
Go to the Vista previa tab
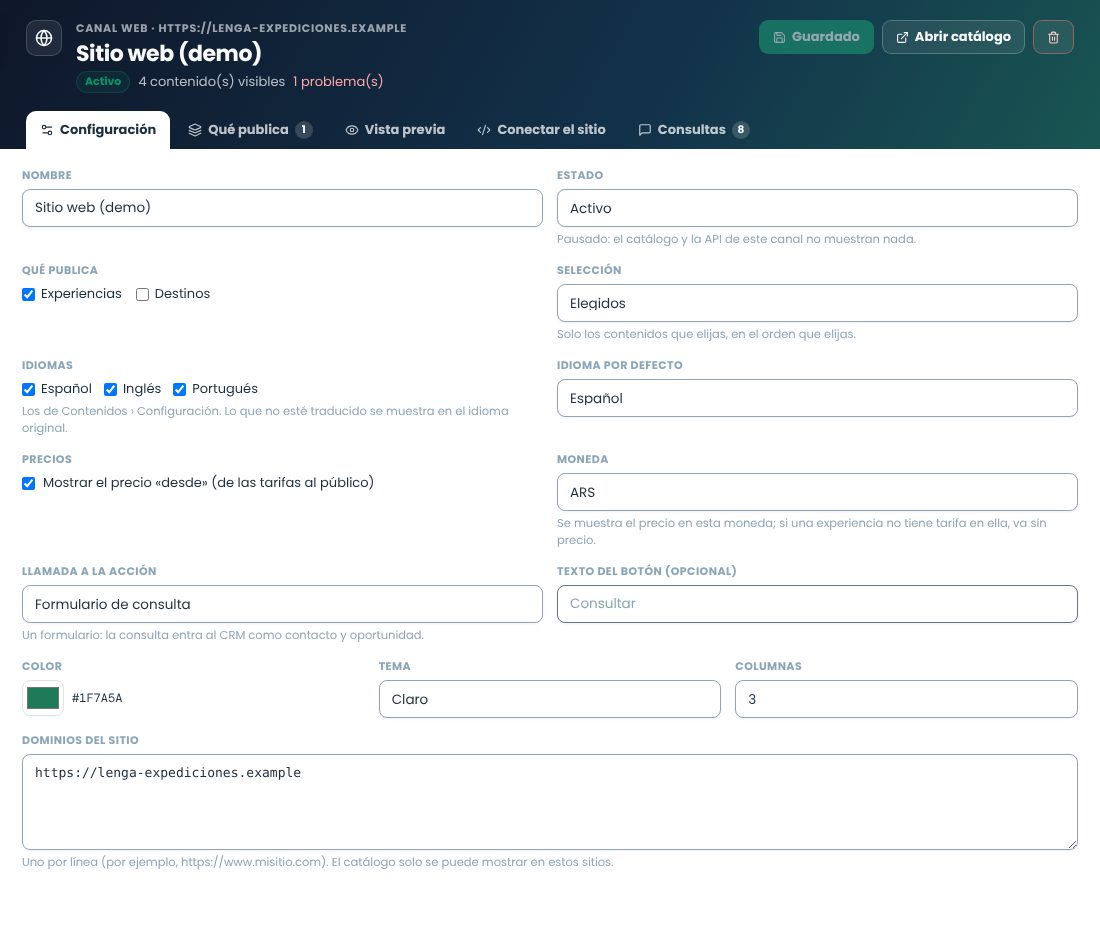pos(395,130)
